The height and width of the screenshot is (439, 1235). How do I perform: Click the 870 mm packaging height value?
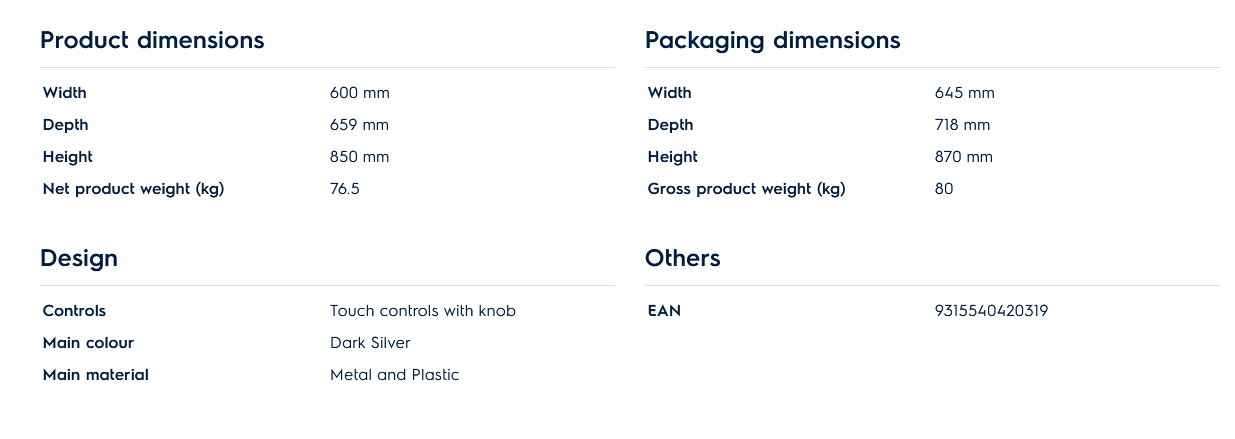tap(963, 157)
